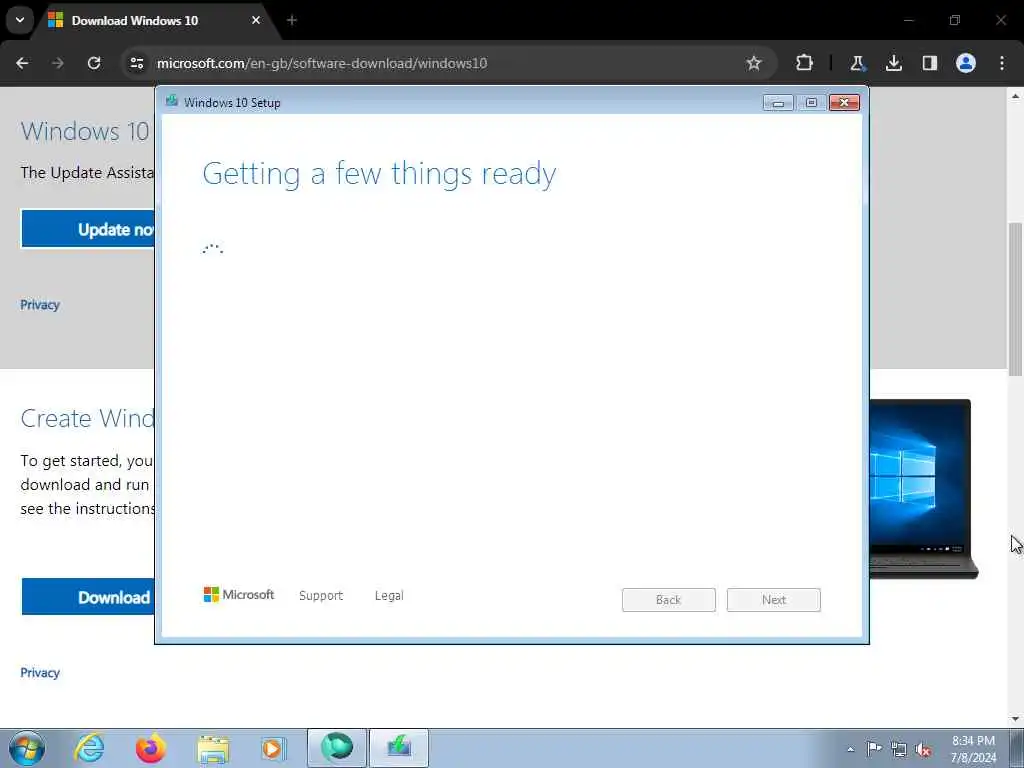The height and width of the screenshot is (768, 1024).
Task: Show Chrome downloads
Action: [893, 63]
